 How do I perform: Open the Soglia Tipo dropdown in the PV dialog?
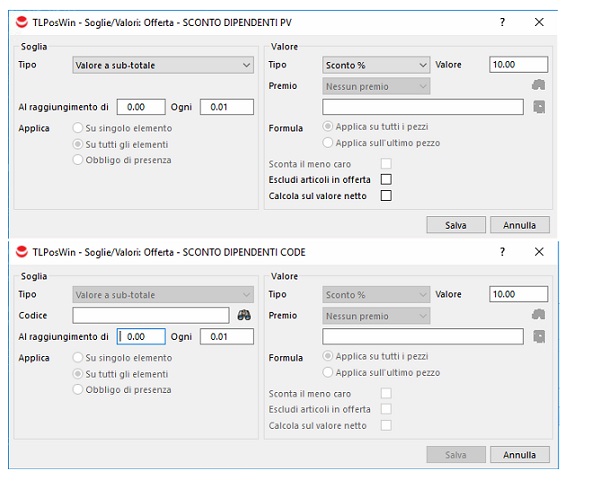click(x=163, y=65)
